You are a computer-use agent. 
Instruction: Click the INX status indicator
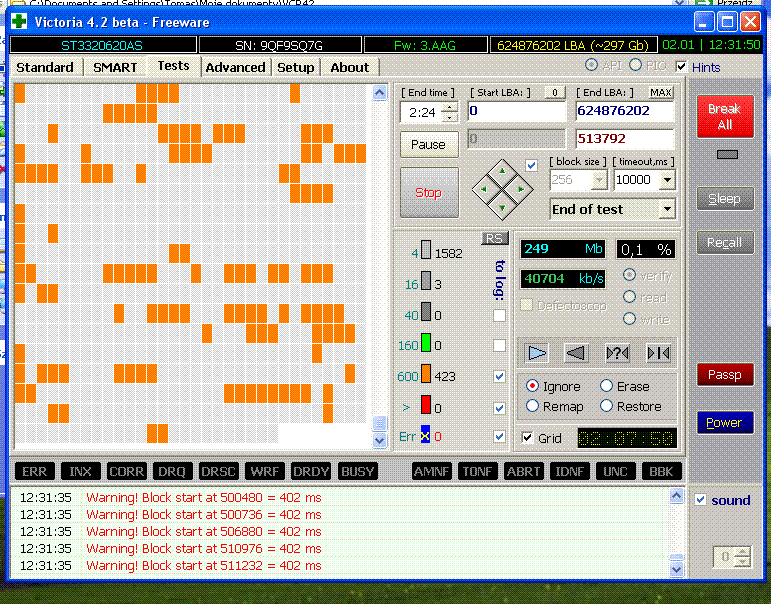(81, 471)
